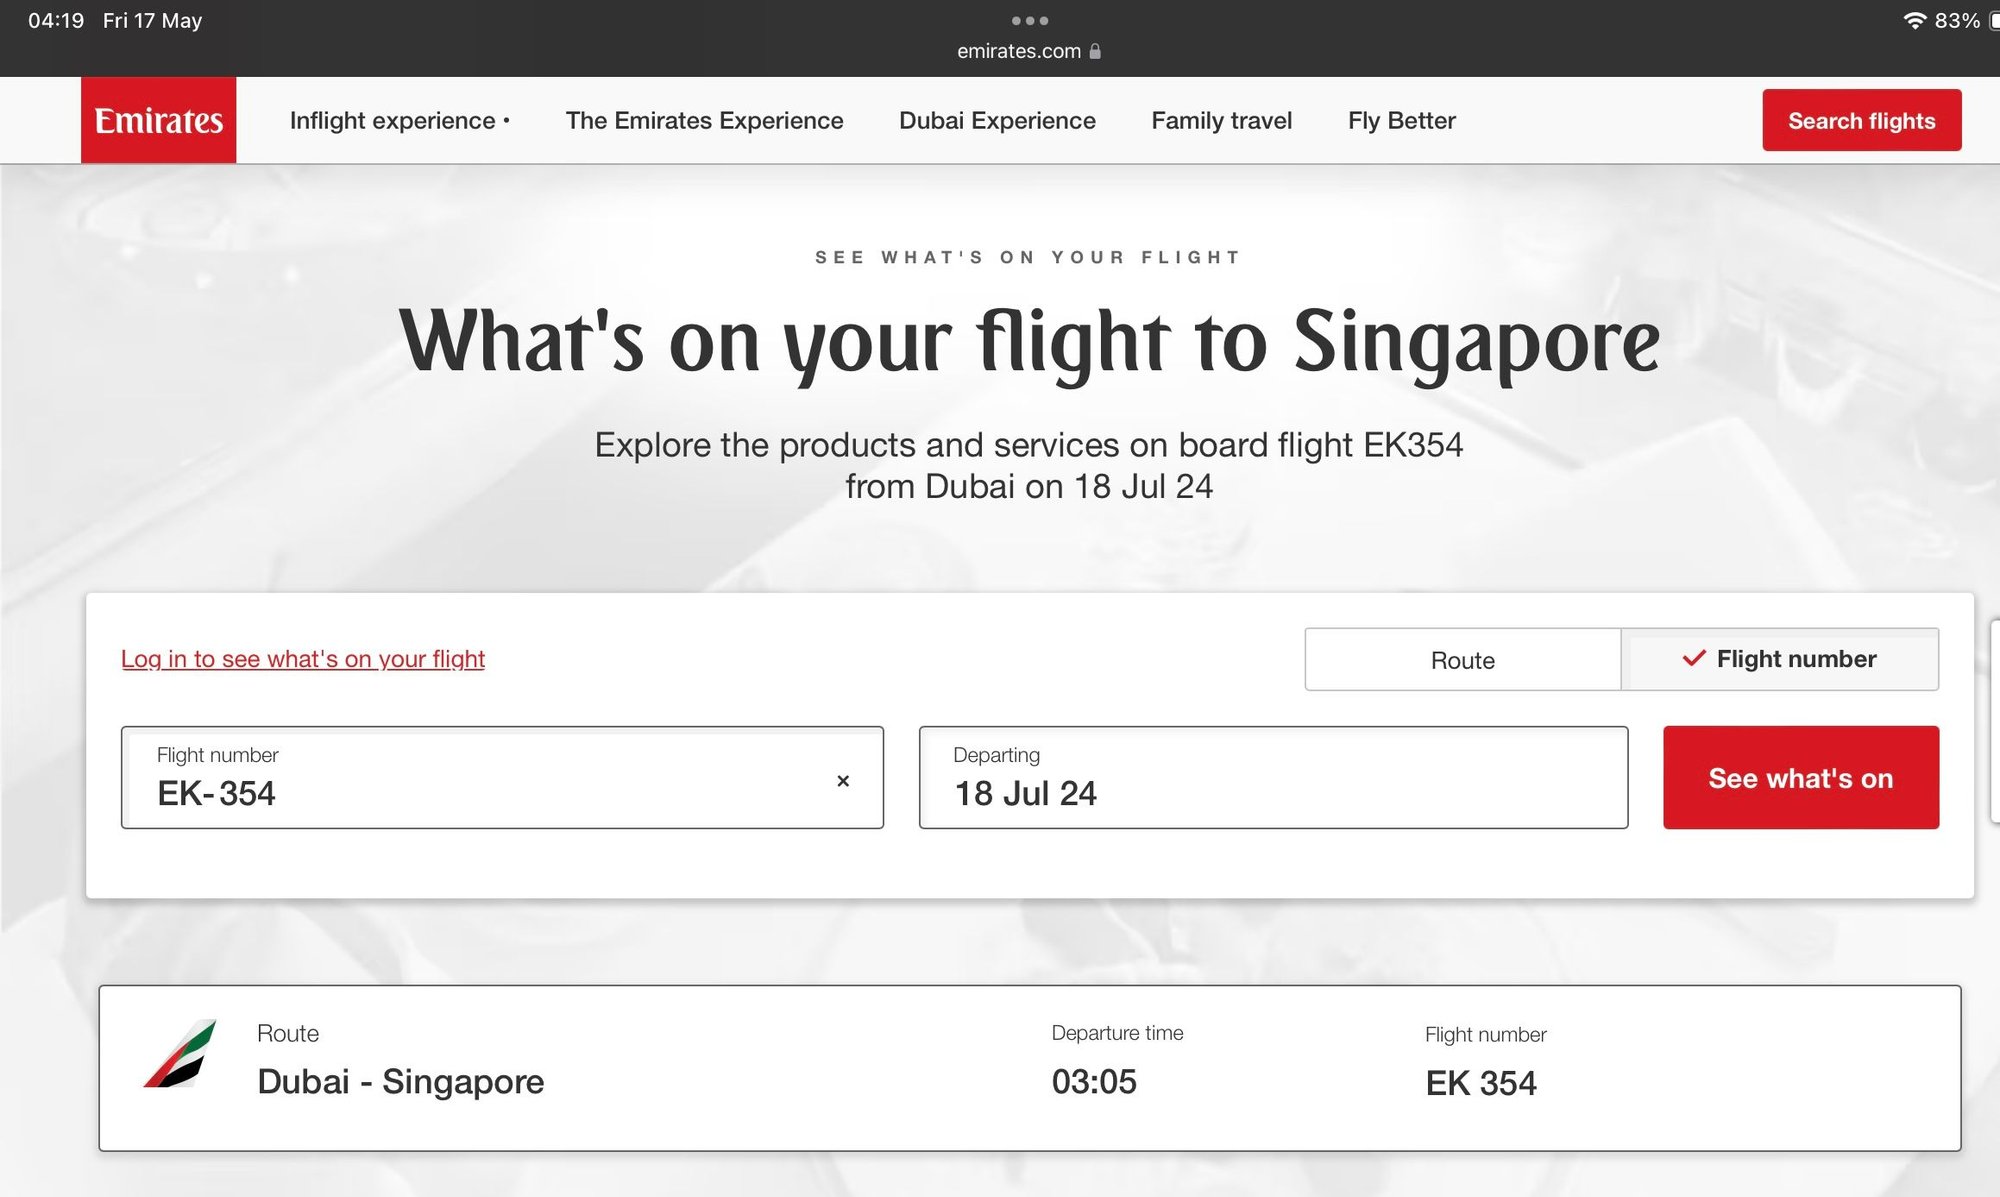Switch search mode to Route
2000x1197 pixels.
point(1462,660)
